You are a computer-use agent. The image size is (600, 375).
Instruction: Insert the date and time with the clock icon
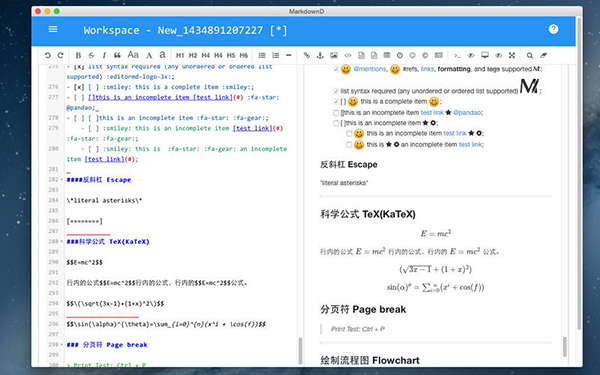[399, 55]
